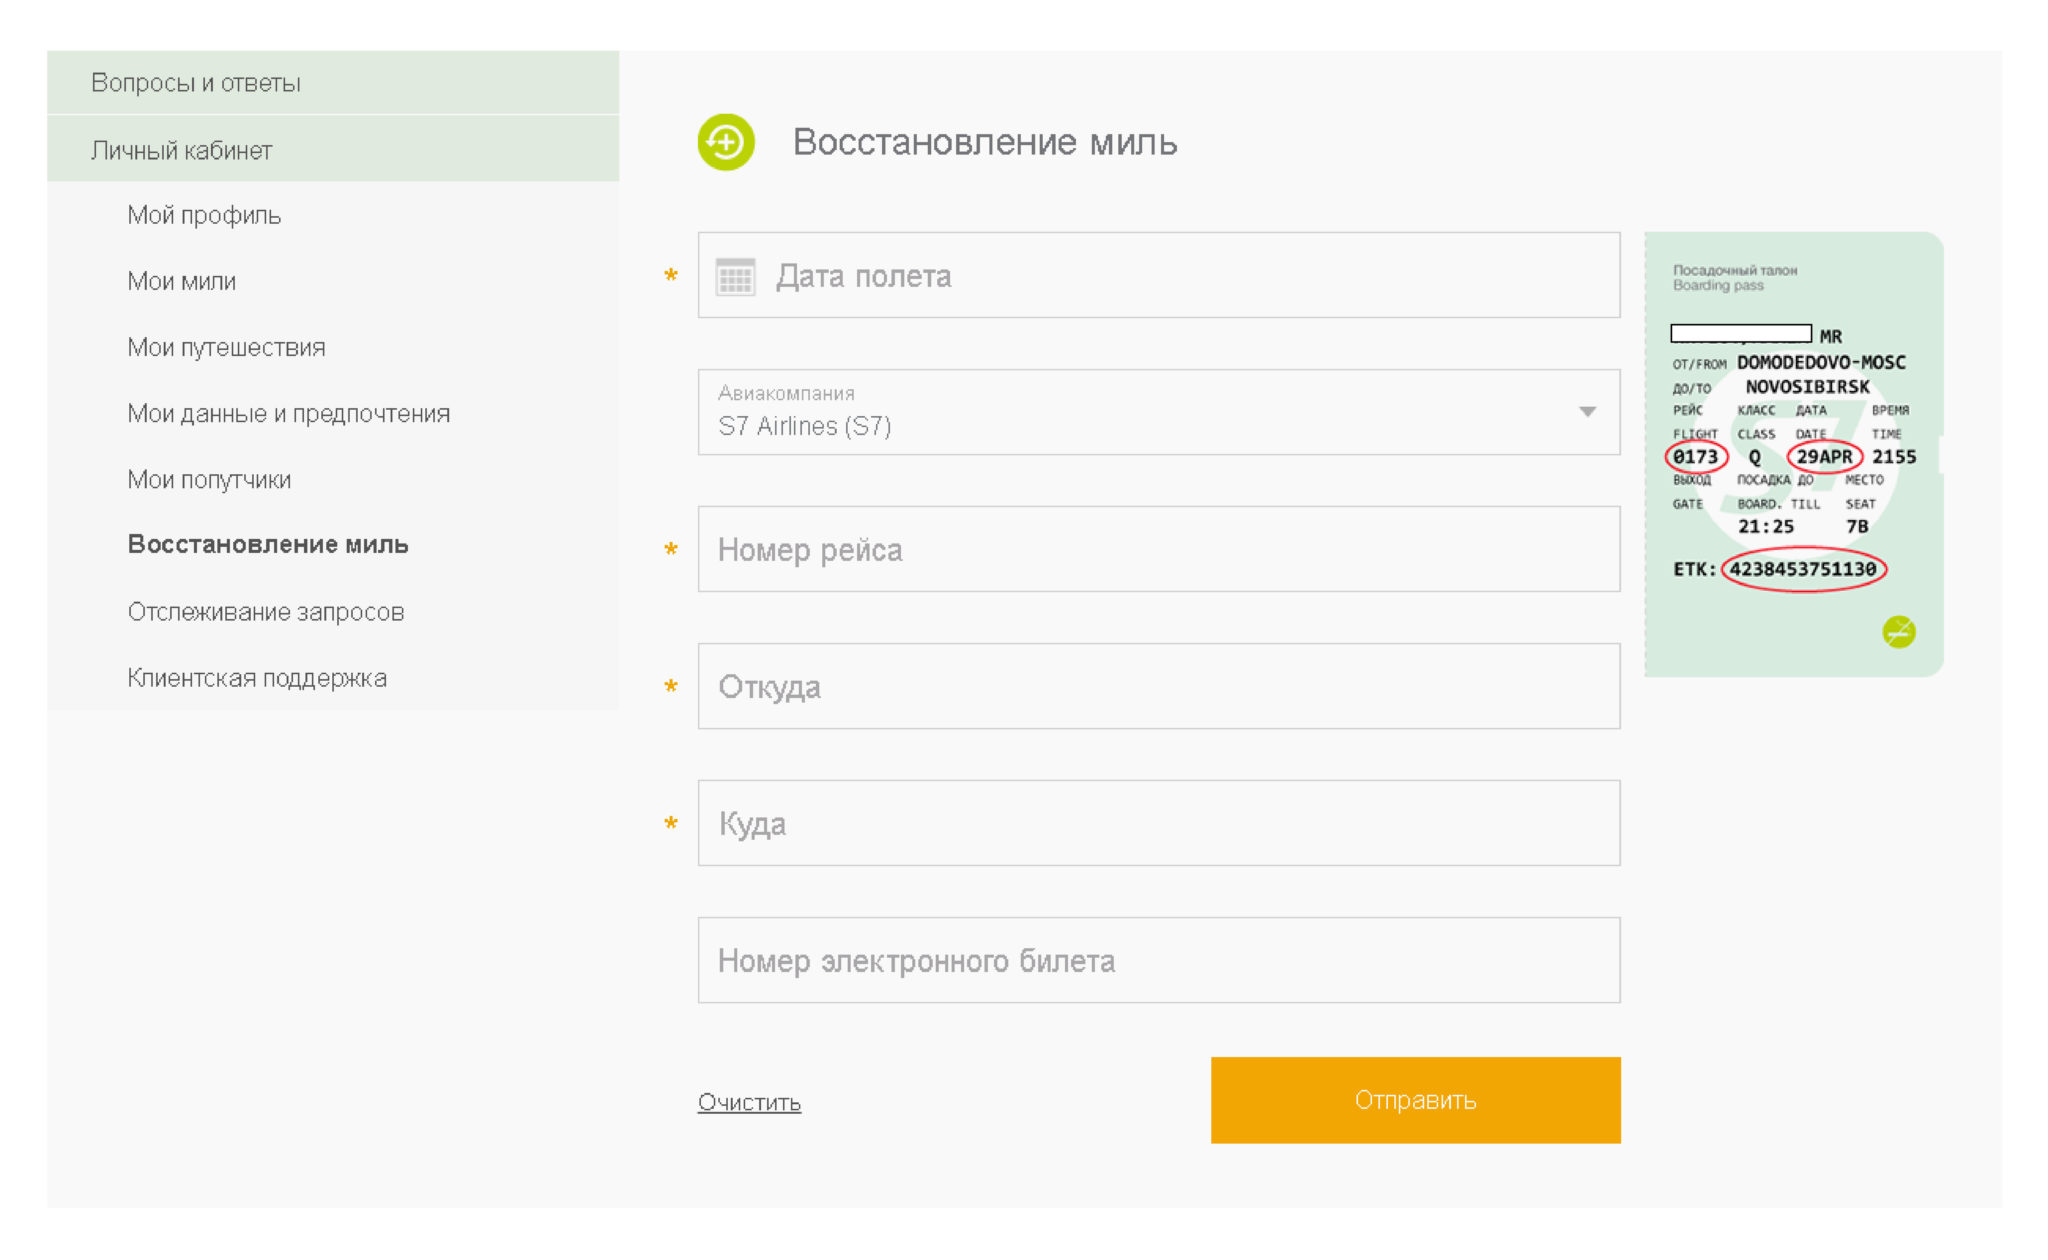Open Мои мили page

point(182,281)
